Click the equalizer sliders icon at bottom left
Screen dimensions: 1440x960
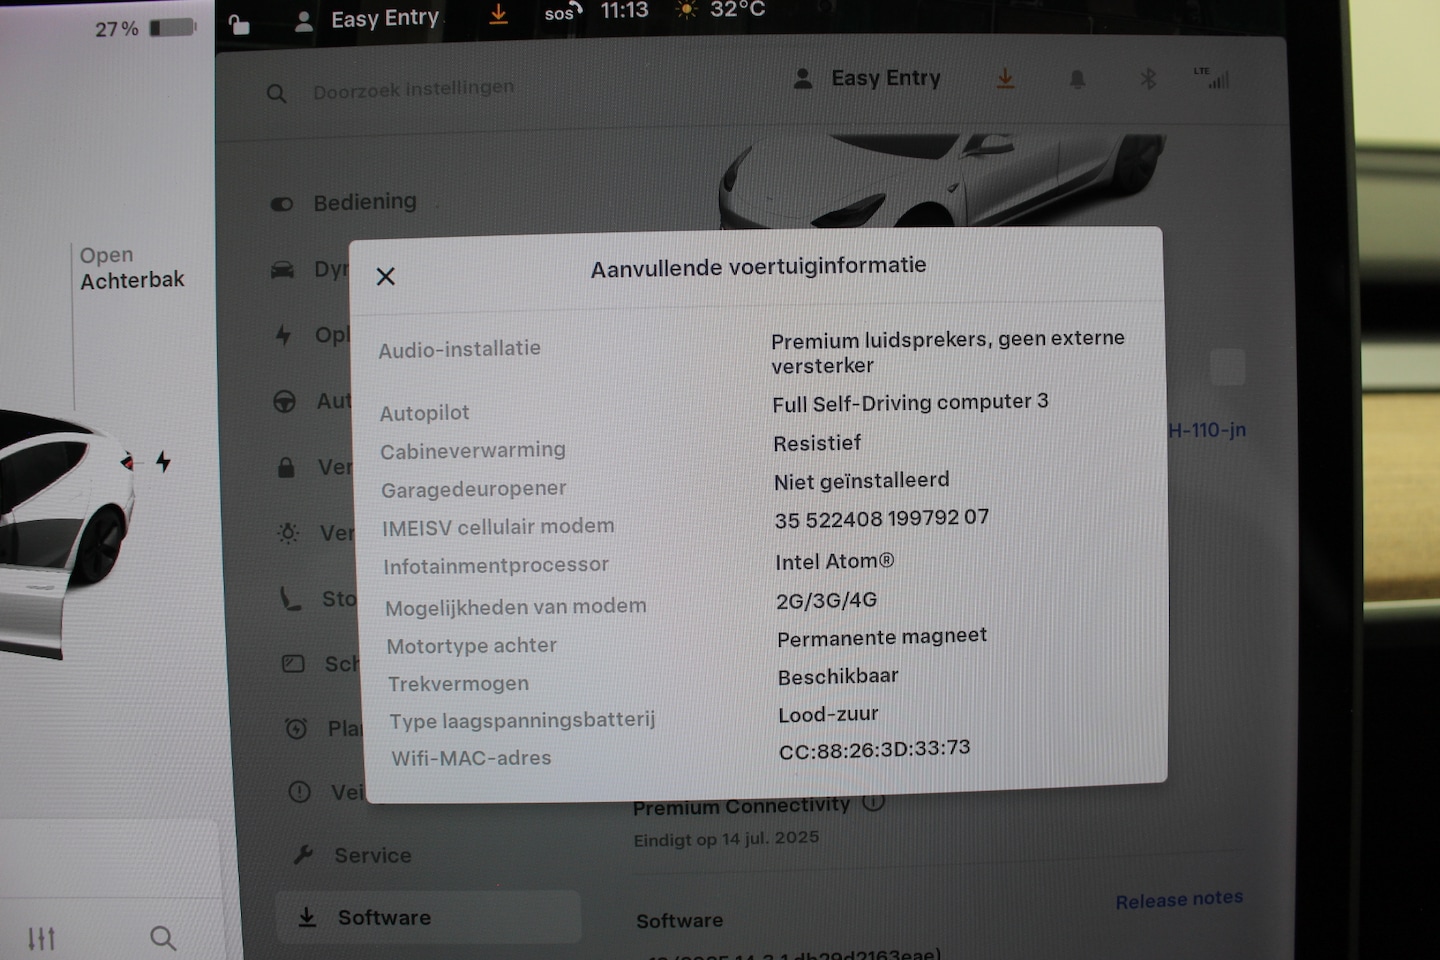pos(41,938)
